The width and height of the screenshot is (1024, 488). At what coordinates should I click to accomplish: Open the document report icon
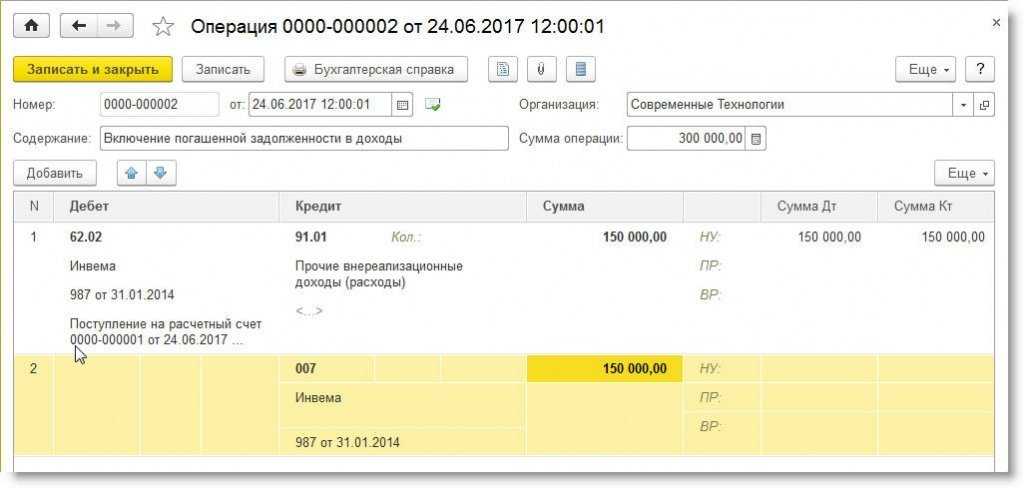tap(502, 69)
